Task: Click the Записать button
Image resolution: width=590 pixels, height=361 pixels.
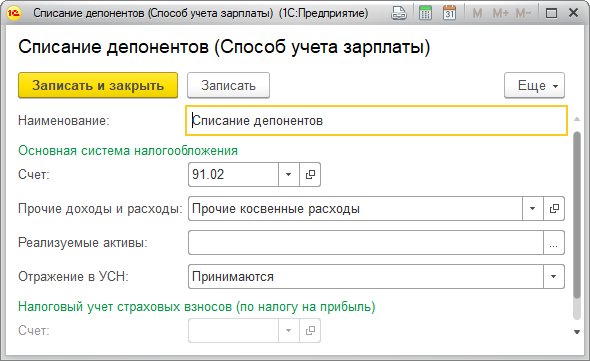Action: click(228, 85)
